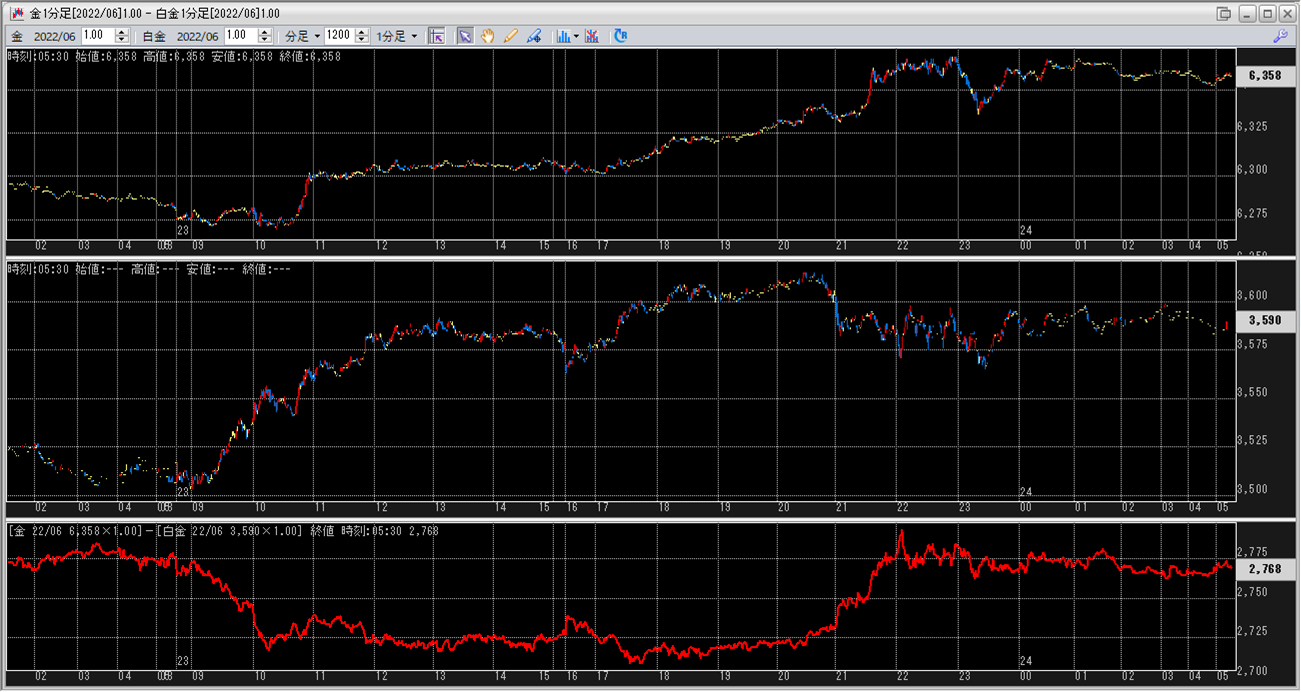1301x692 pixels.
Task: Open the wrench settings icon
Action: pyautogui.click(x=1280, y=36)
